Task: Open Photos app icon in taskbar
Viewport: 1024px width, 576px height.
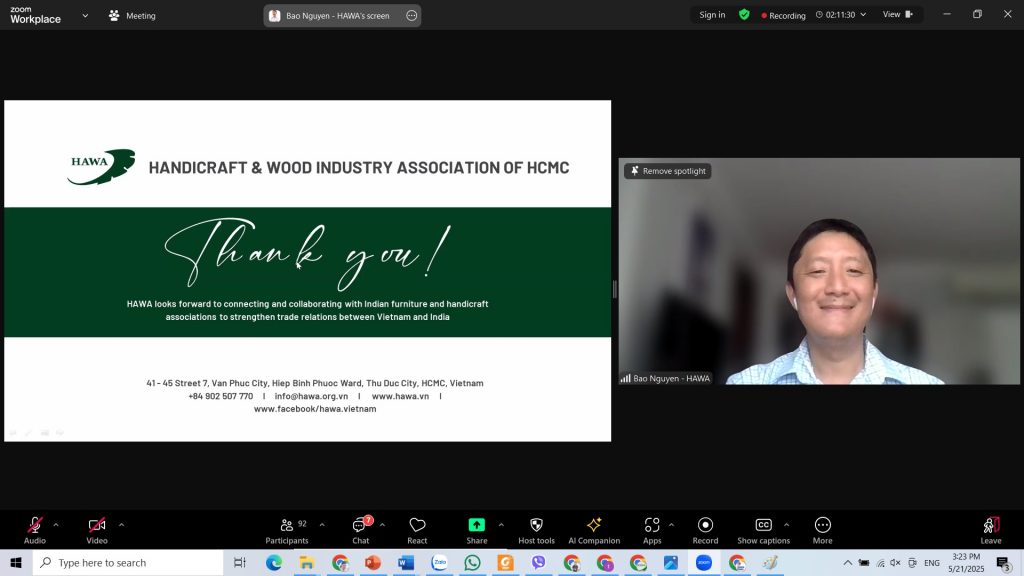Action: coord(671,562)
